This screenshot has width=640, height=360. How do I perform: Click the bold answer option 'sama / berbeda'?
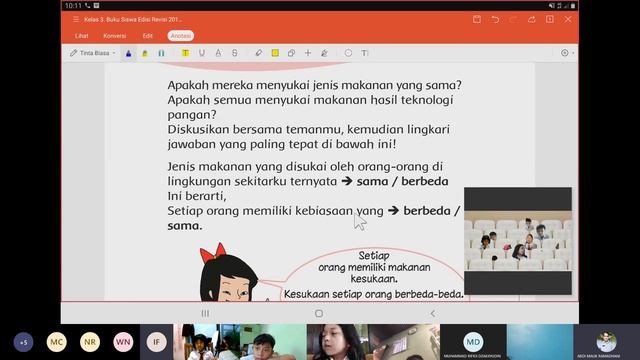(x=402, y=181)
